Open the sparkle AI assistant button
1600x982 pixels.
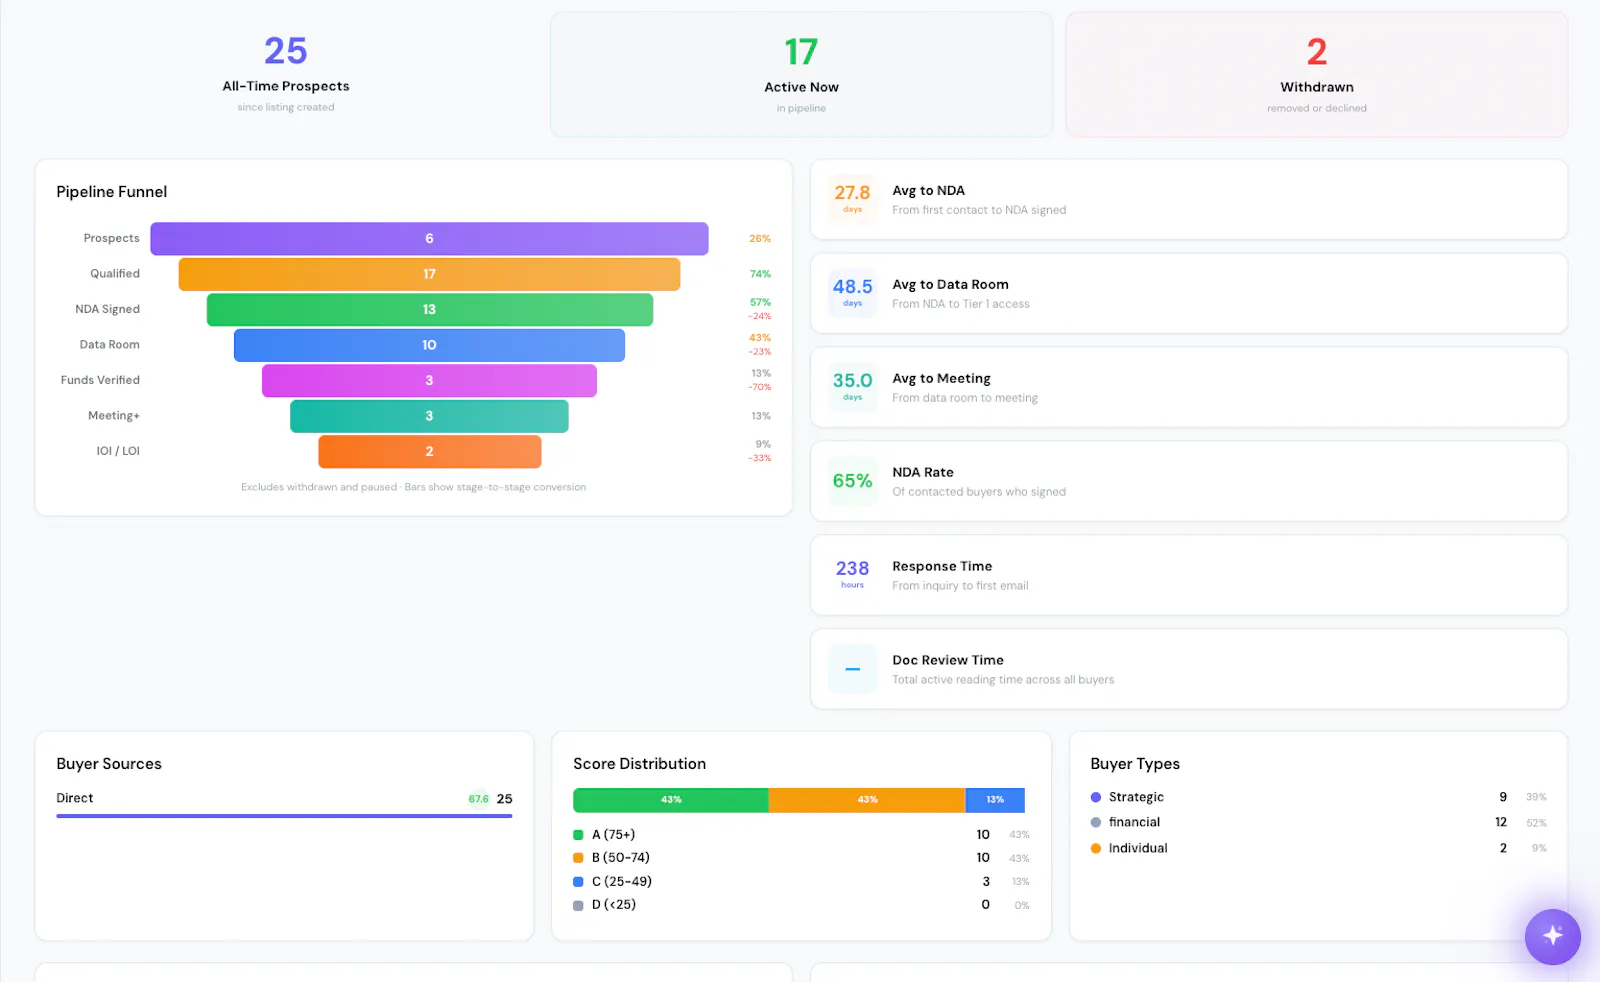click(x=1552, y=936)
